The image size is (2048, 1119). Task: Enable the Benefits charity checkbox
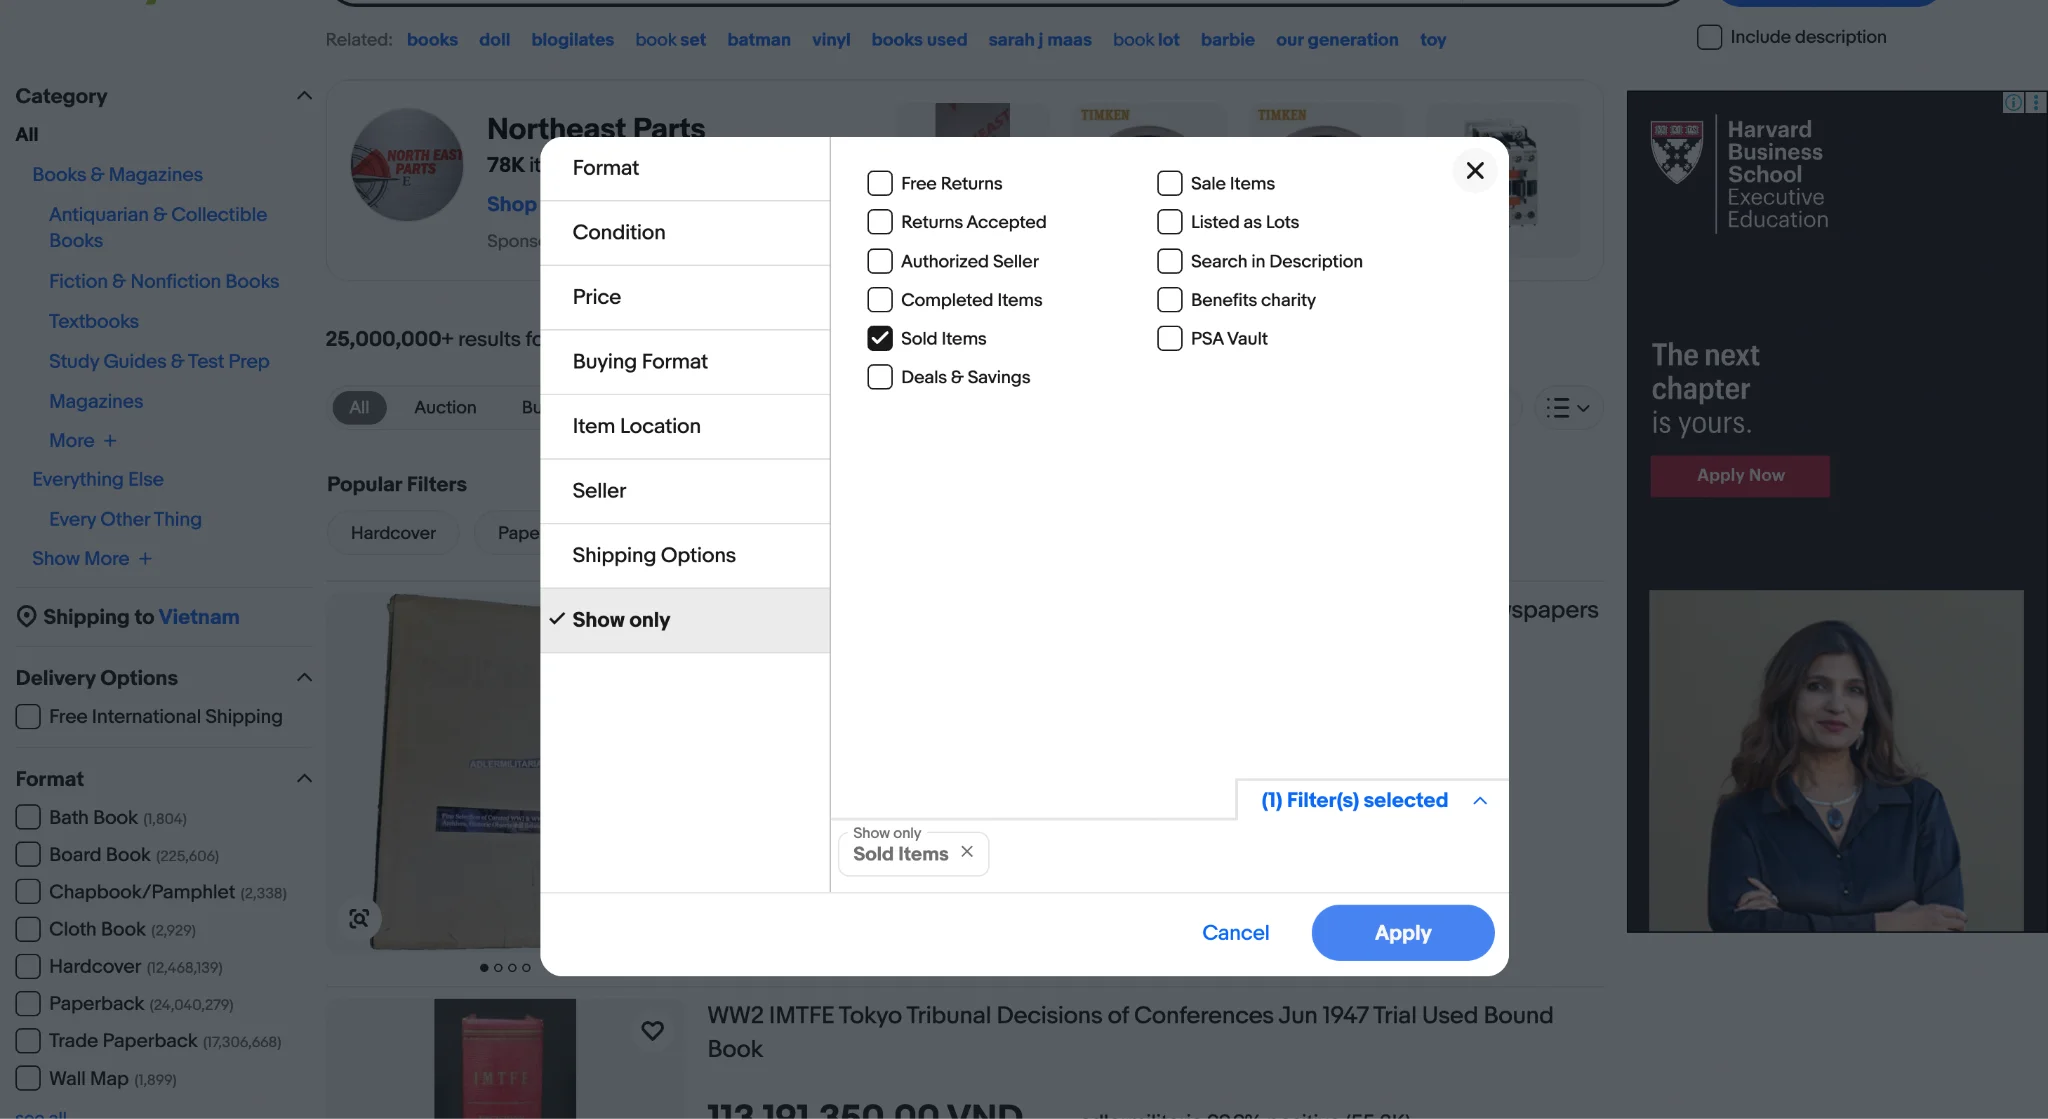pos(1170,300)
